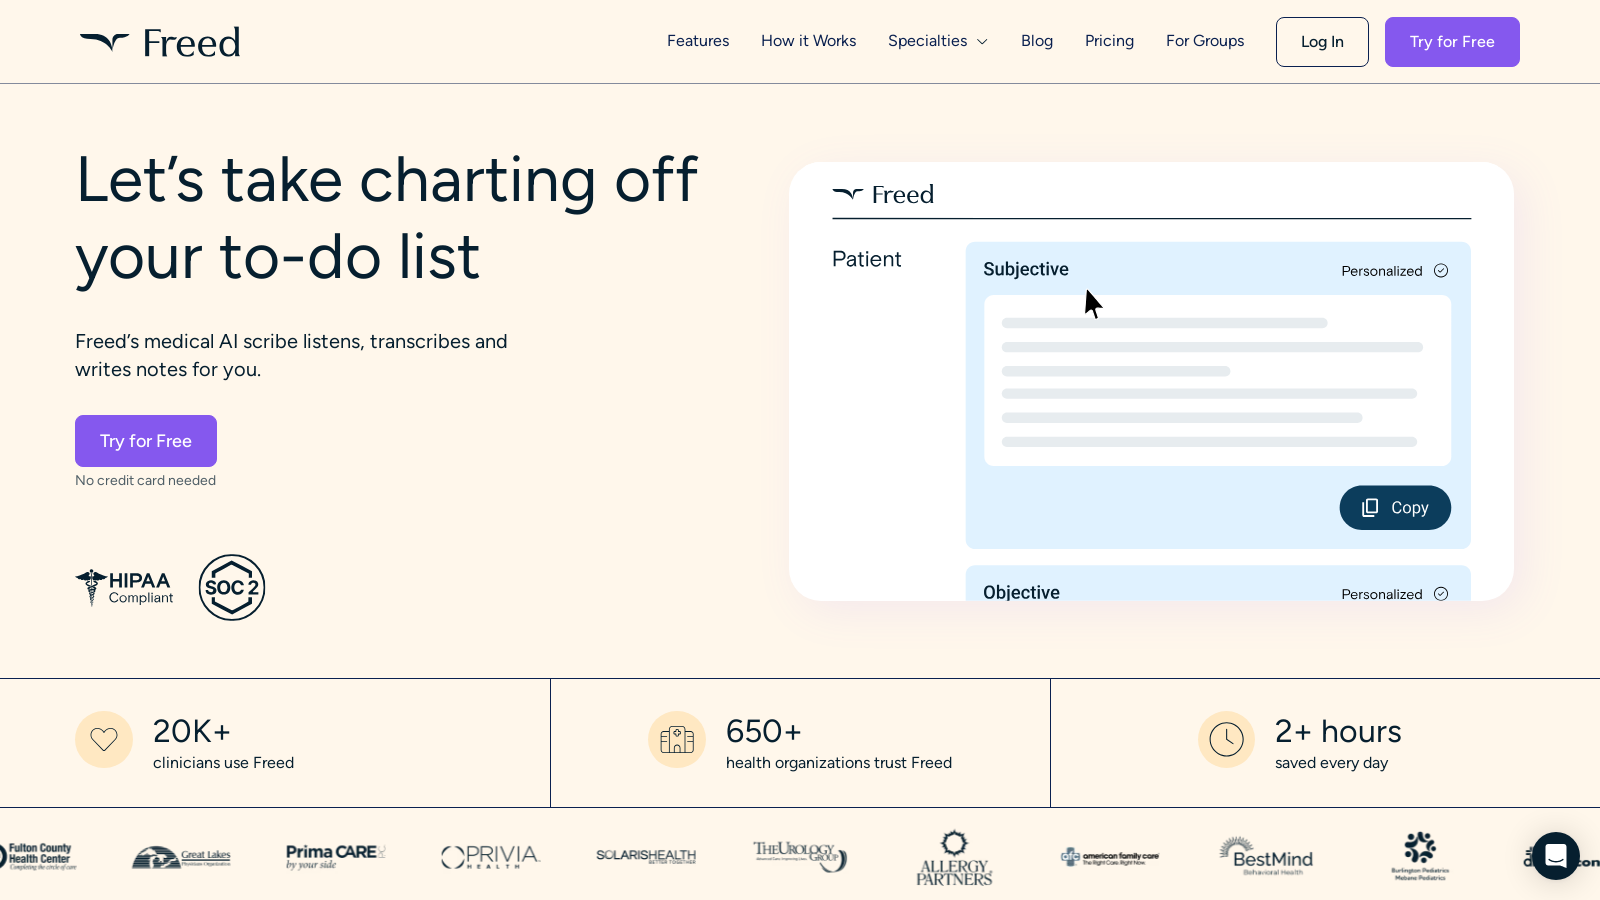This screenshot has width=1600, height=900.
Task: Click the For Groups link
Action: (1204, 41)
